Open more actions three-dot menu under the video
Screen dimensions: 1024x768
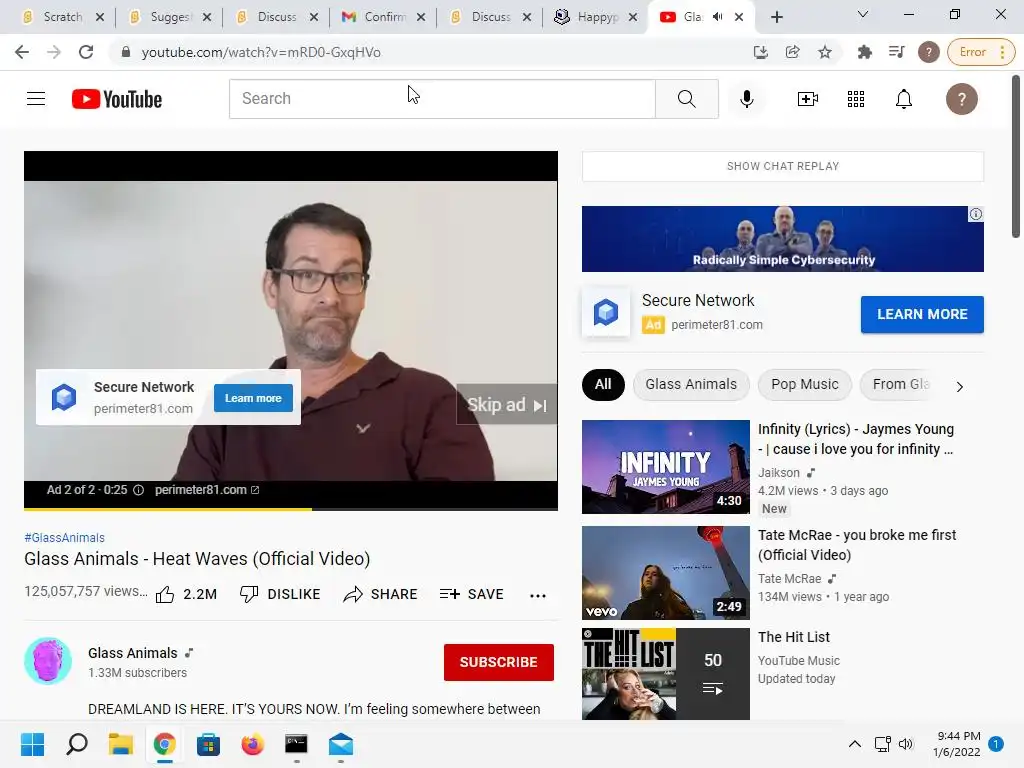(537, 595)
